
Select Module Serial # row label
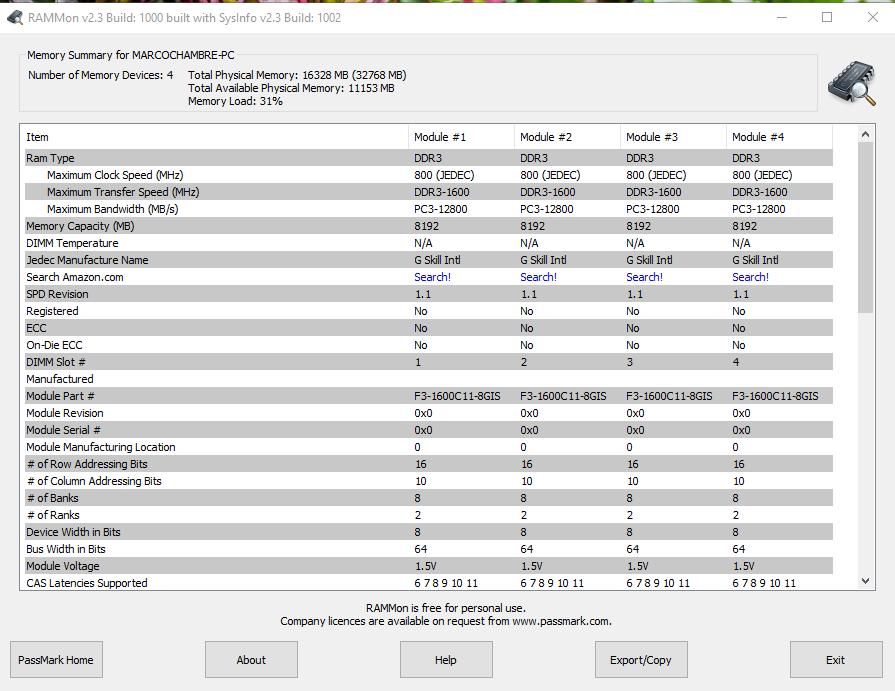63,430
